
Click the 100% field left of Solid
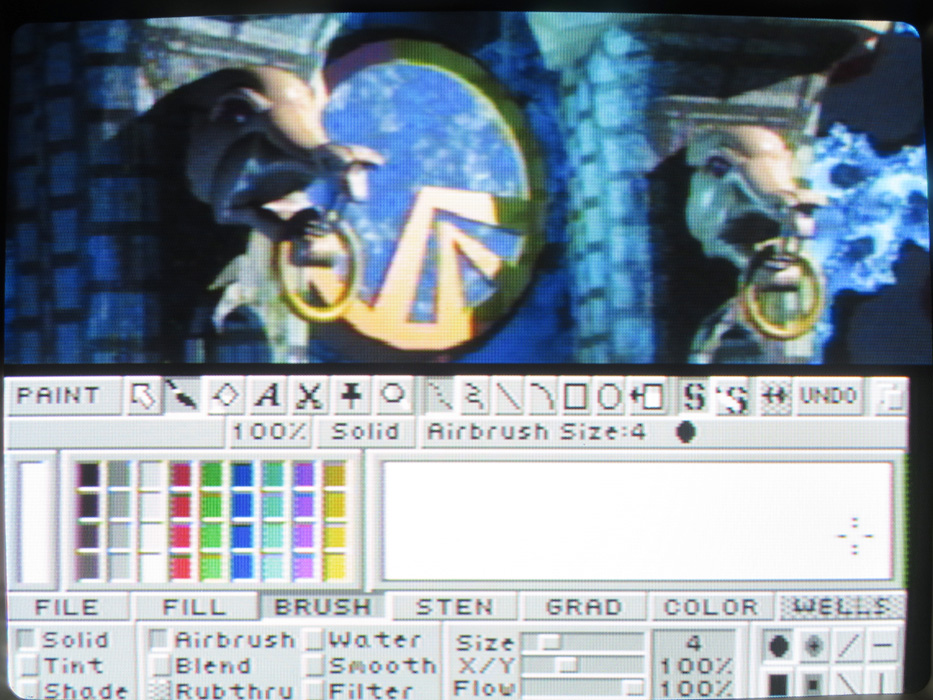pos(268,432)
